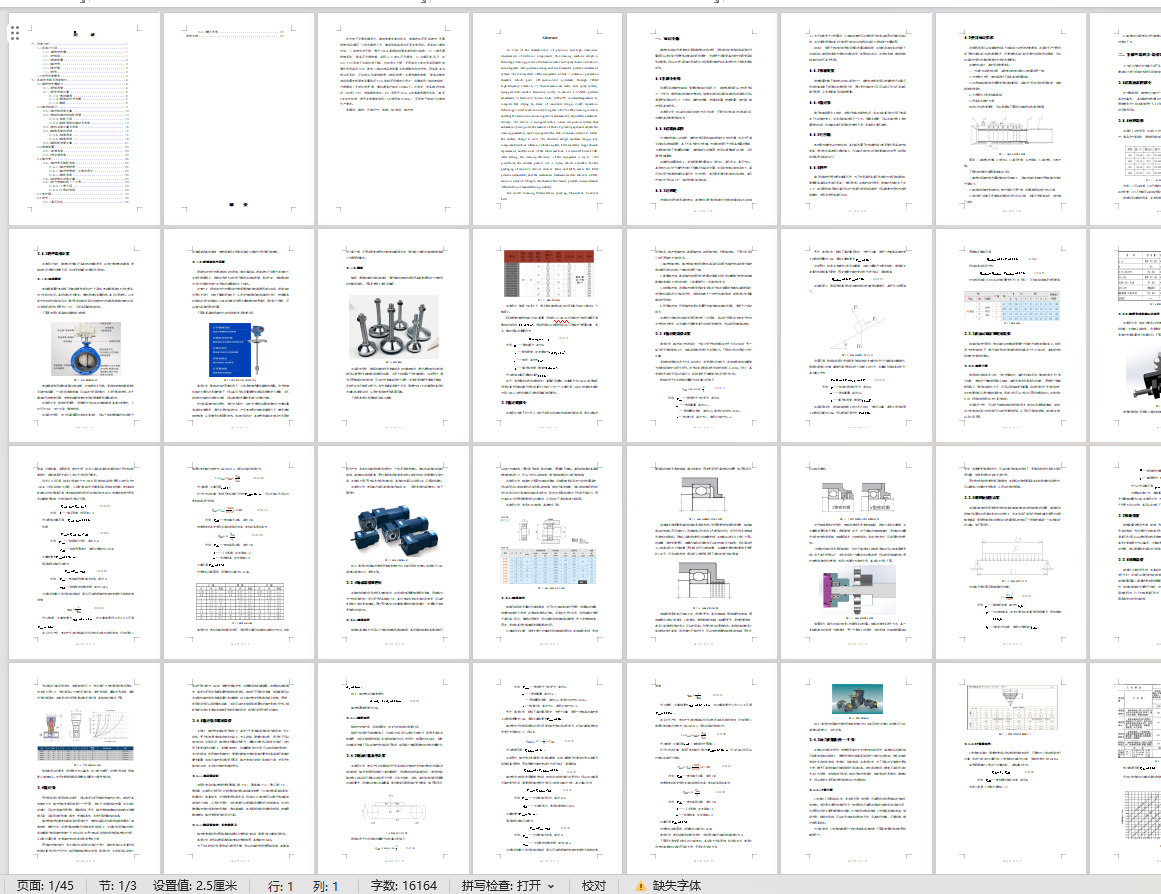Select the English Abstract page thumbnail
Image resolution: width=1161 pixels, height=894 pixels.
(x=548, y=119)
